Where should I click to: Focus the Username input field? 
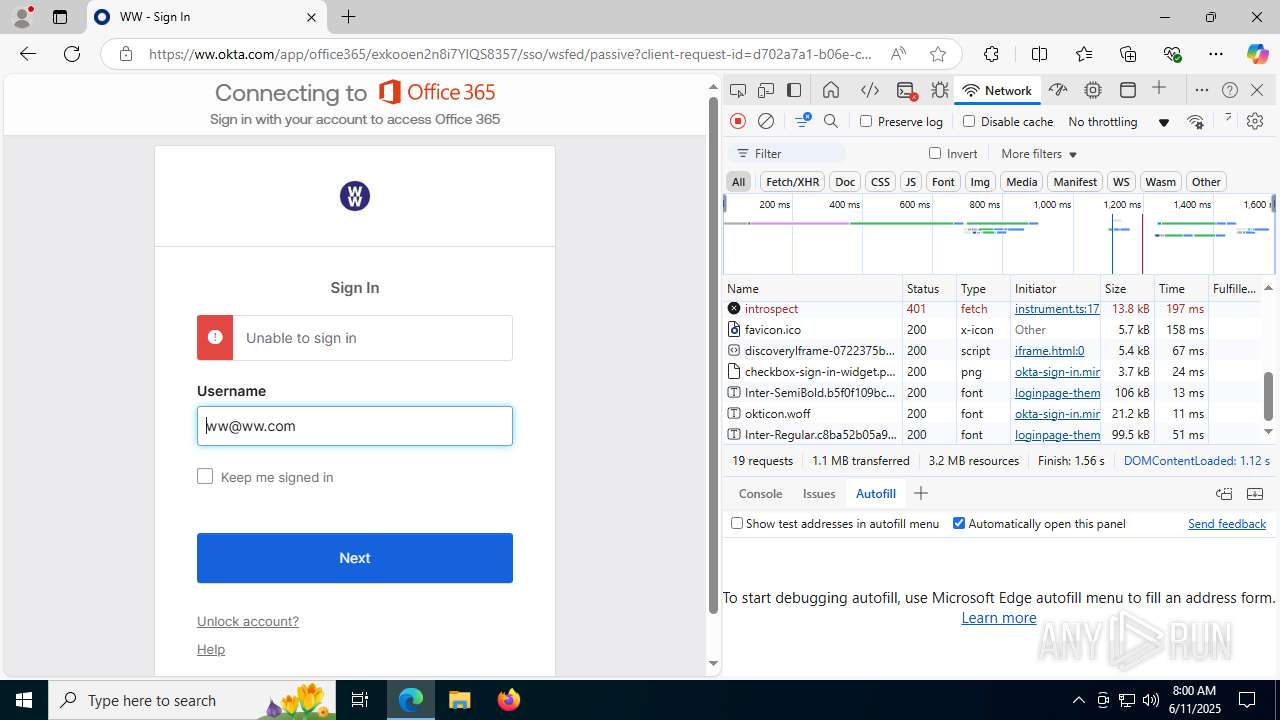355,426
